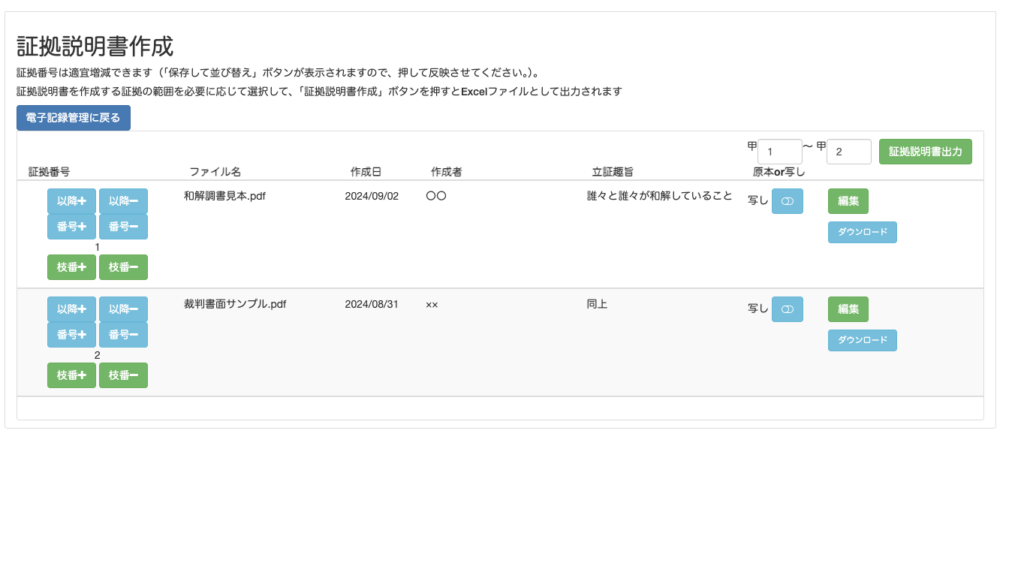Toggle 写し switch for 裁判書面サンプル.pdf

click(x=787, y=309)
